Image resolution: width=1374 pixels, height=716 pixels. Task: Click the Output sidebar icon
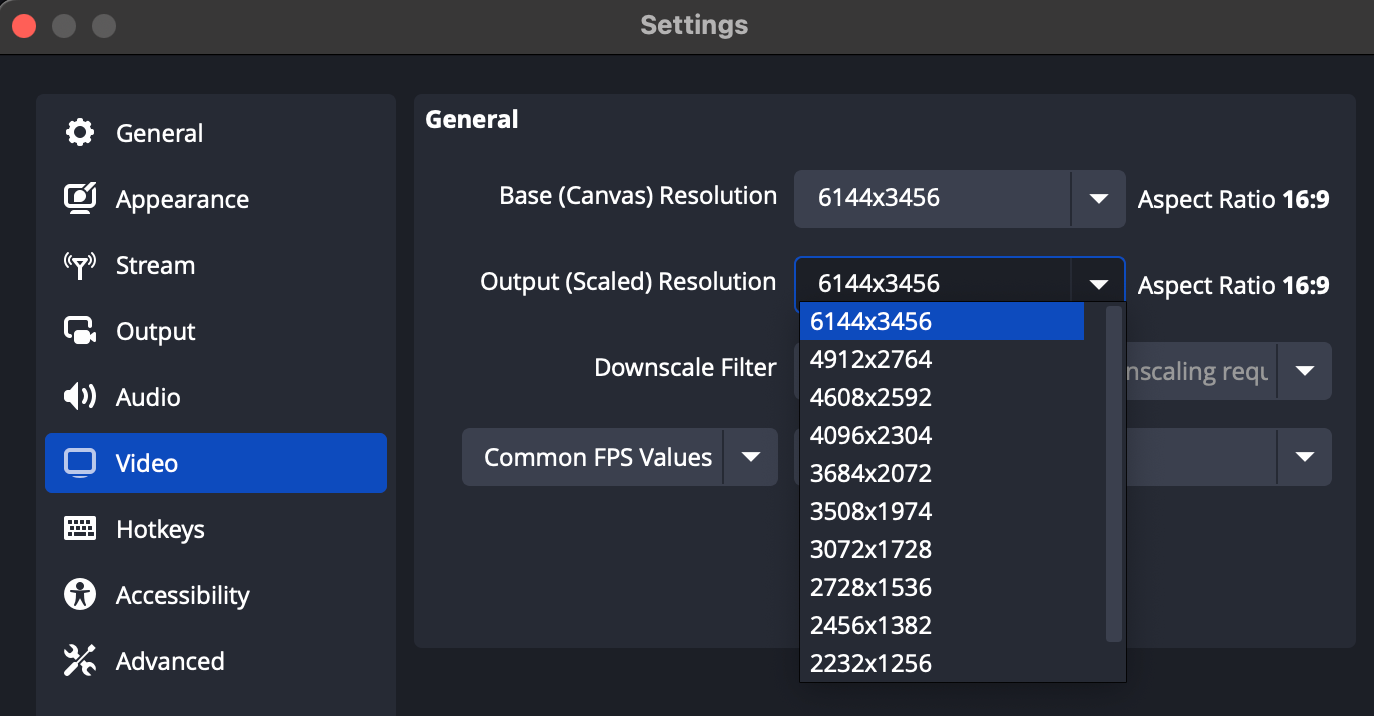click(x=80, y=331)
